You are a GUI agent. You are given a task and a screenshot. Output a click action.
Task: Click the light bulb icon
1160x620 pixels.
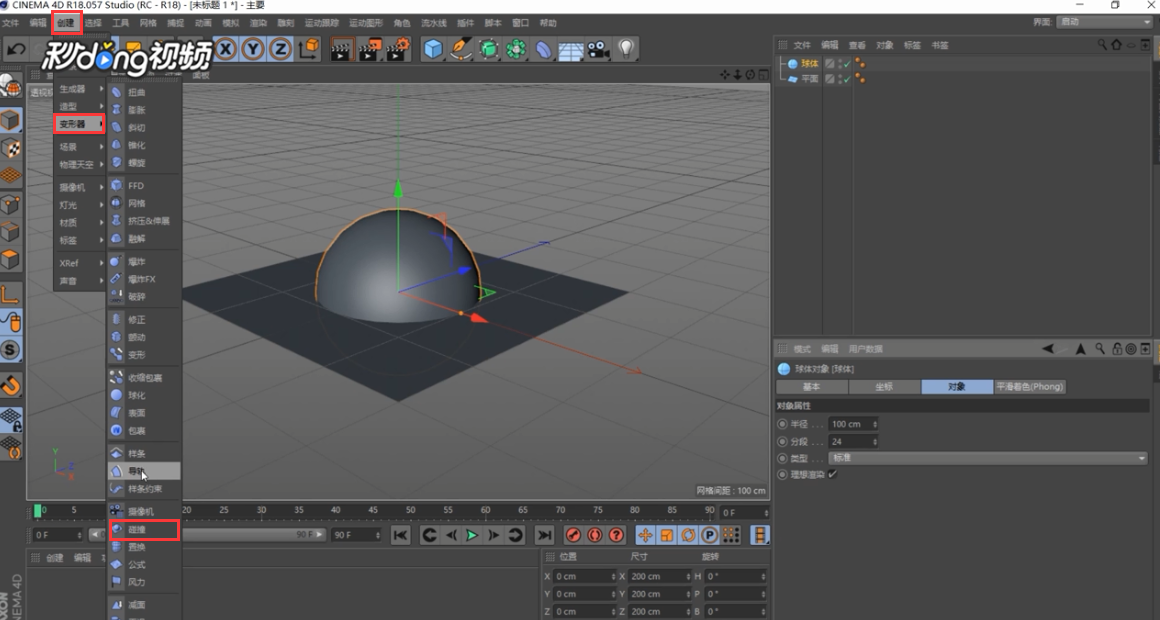626,48
